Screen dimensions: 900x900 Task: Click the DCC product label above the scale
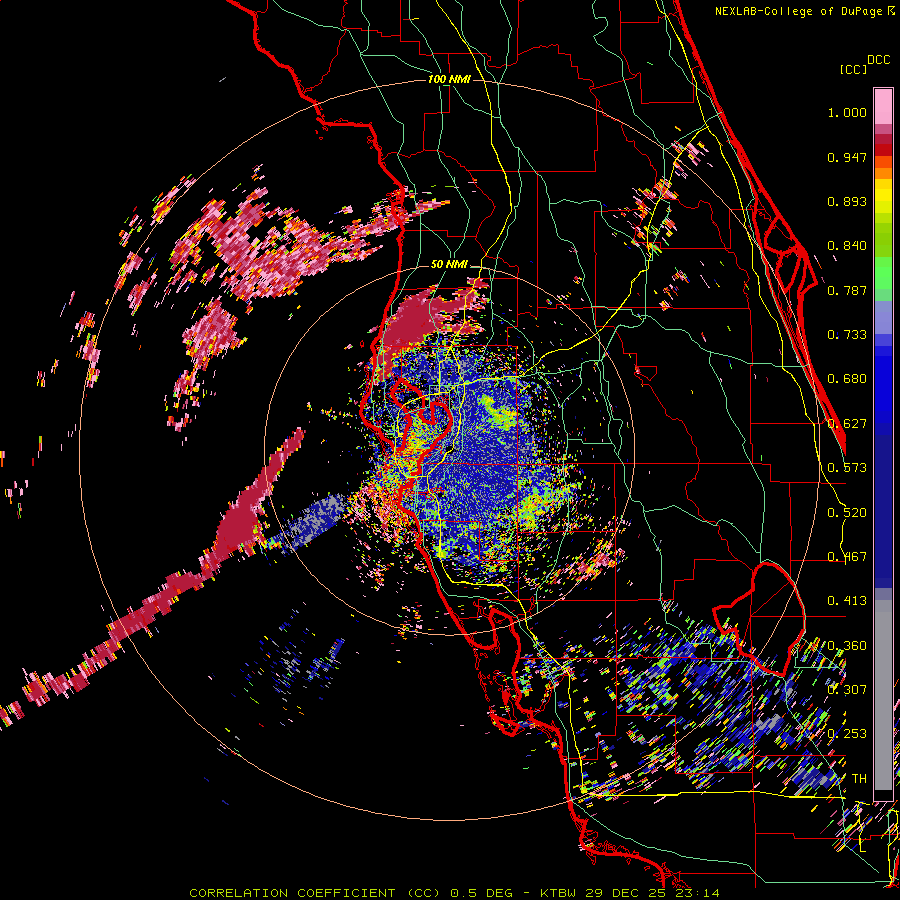879,59
